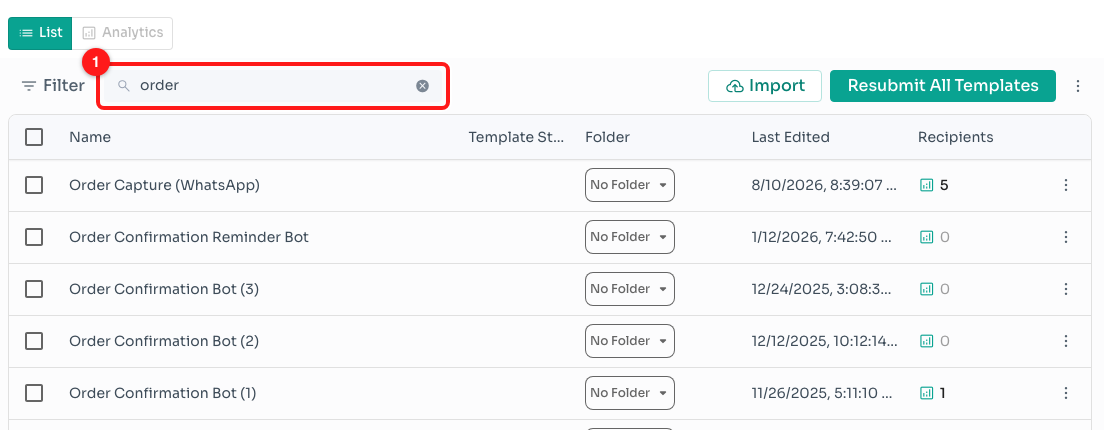Image resolution: width=1104 pixels, height=430 pixels.
Task: Open row menu for Order Confirmation Bot (2)
Action: coord(1066,341)
